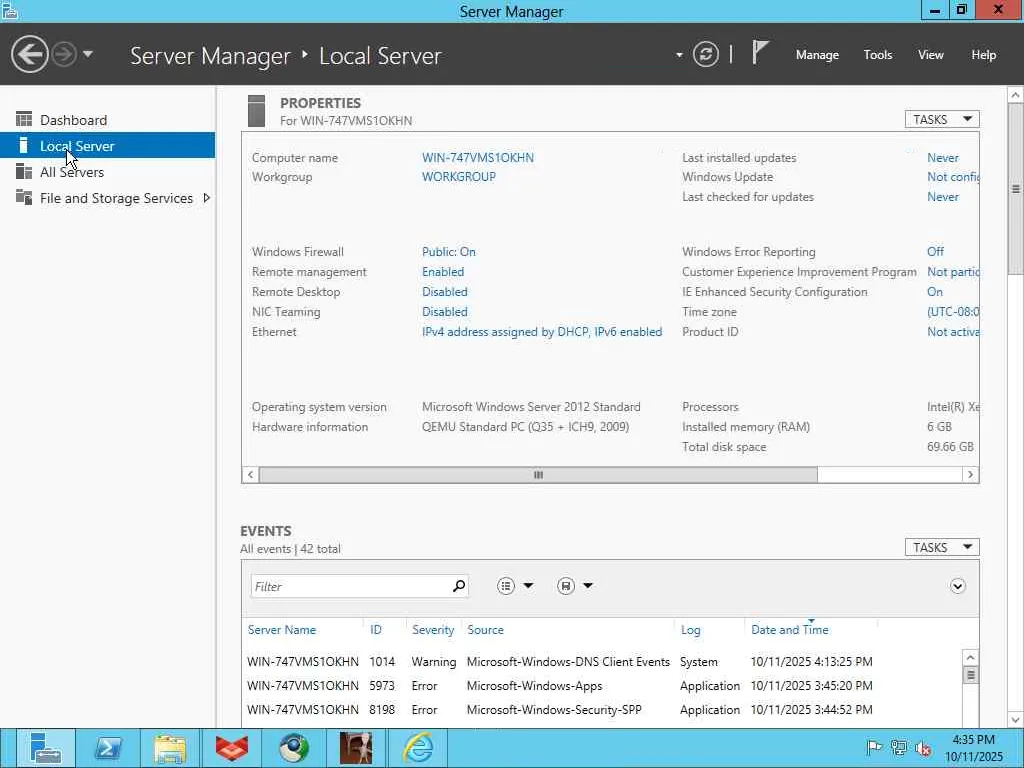Open the dropdown arrow beside save query
This screenshot has height=768, width=1024.
(x=588, y=586)
